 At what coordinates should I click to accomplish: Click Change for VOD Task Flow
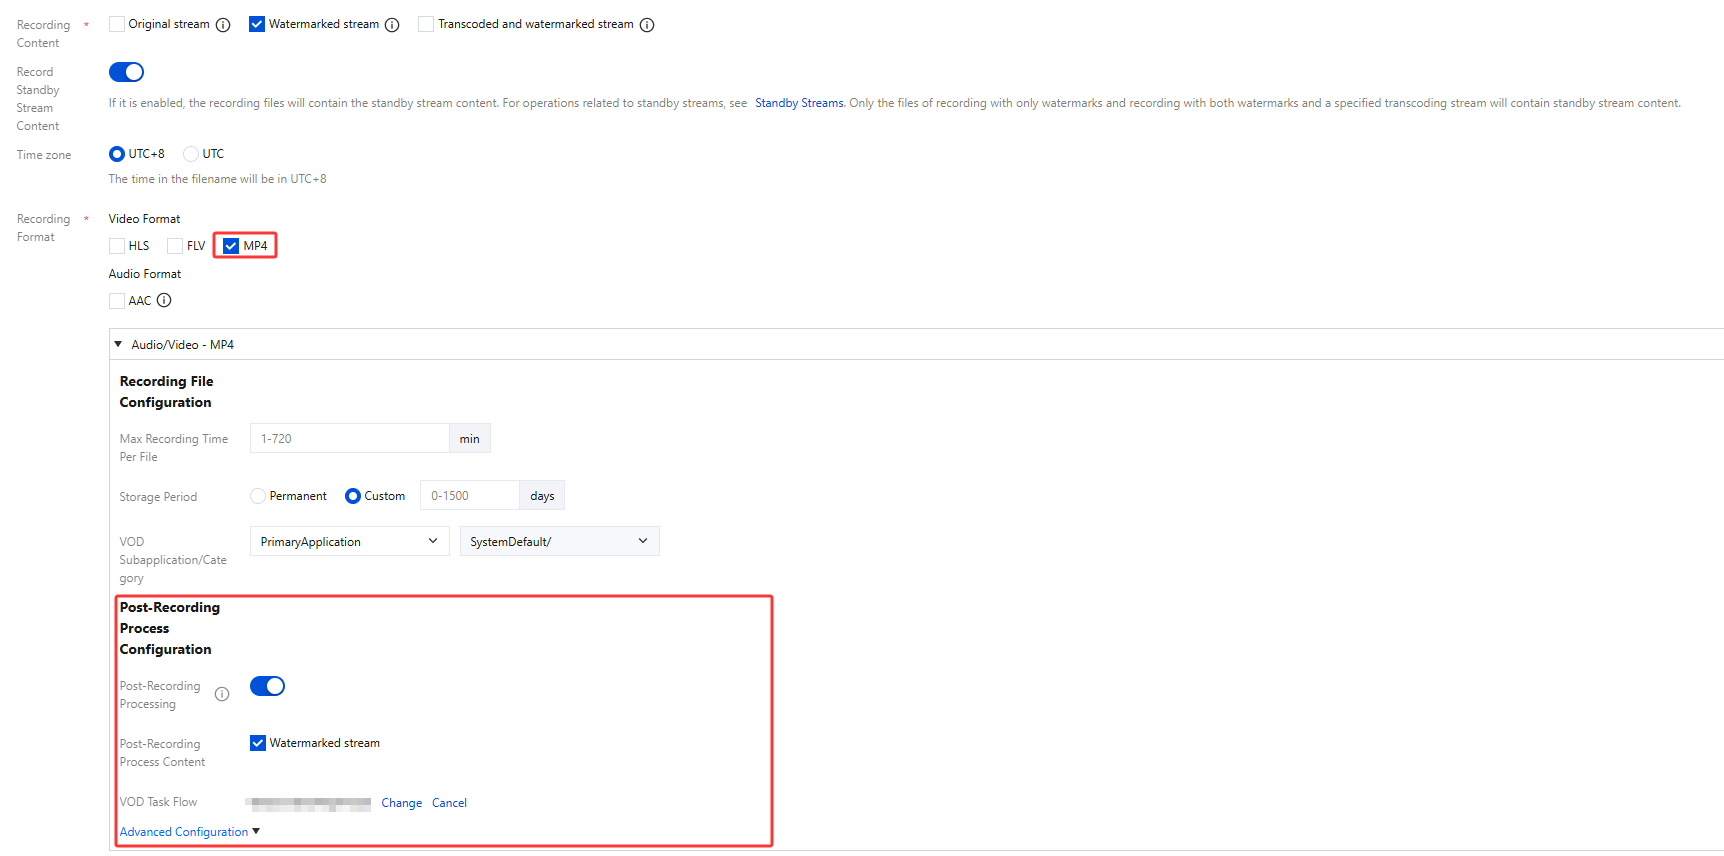401,803
